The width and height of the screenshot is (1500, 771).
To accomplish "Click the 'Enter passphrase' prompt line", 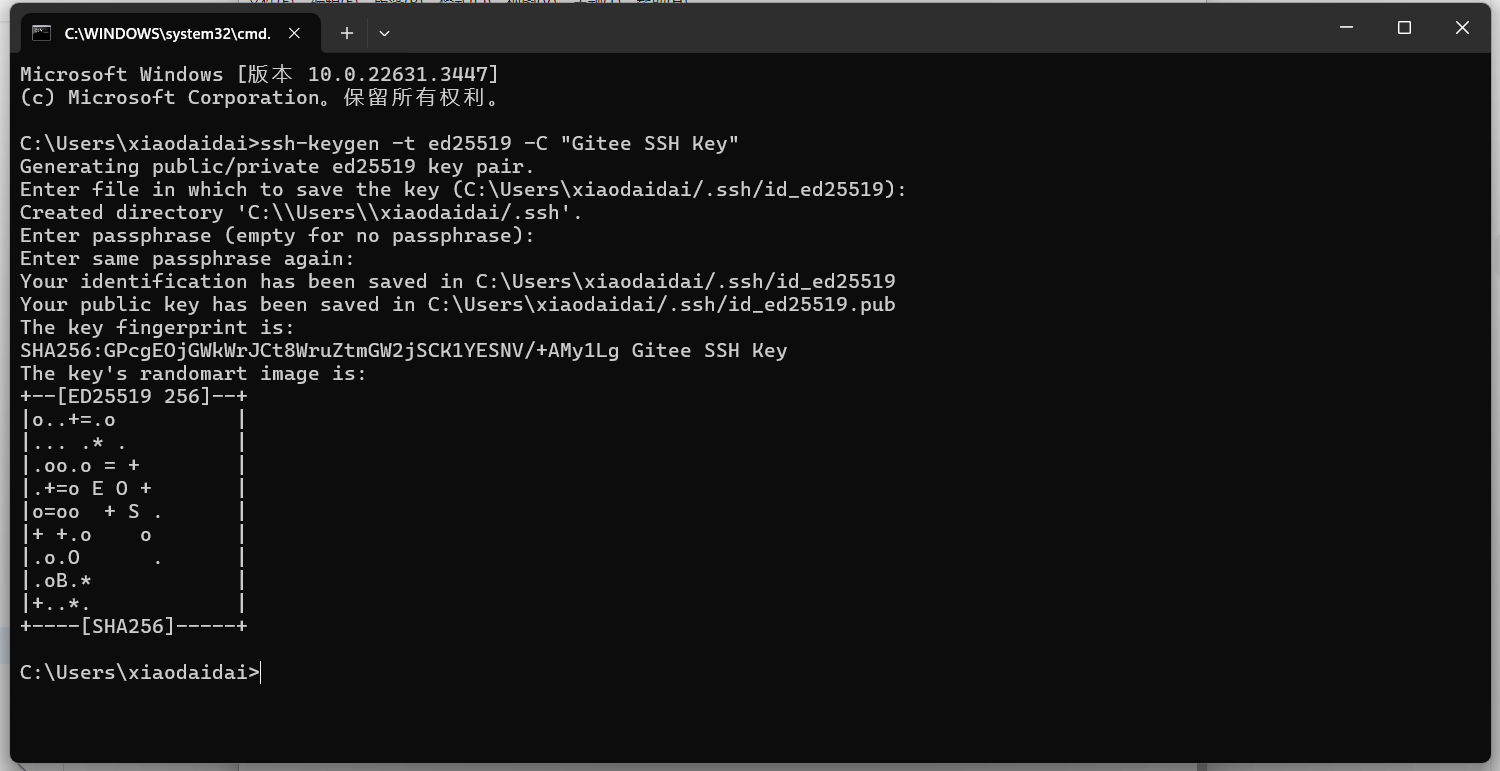I will click(x=276, y=235).
